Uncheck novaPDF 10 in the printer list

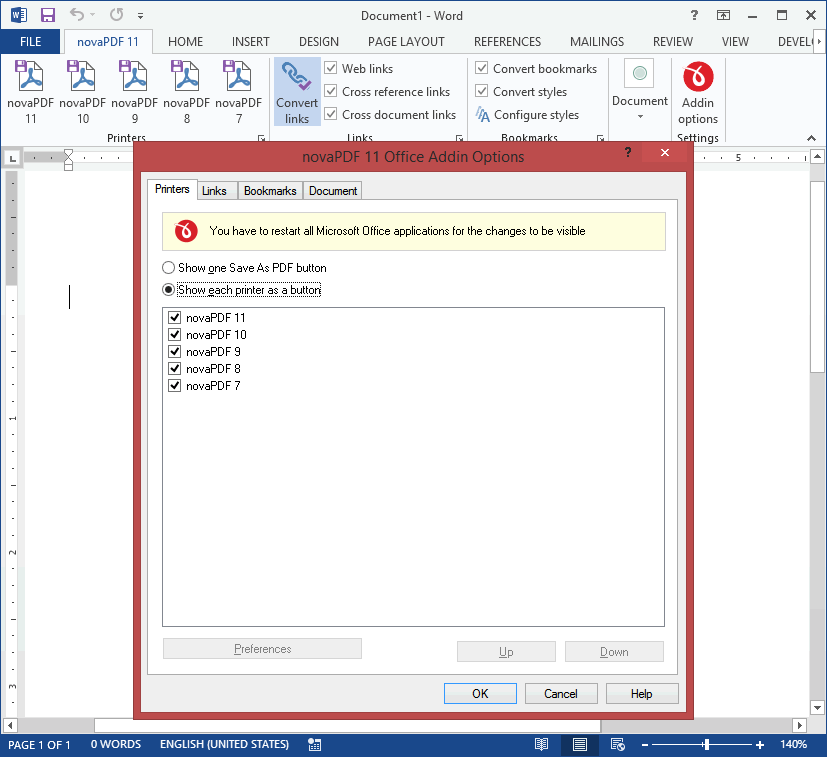(x=175, y=334)
